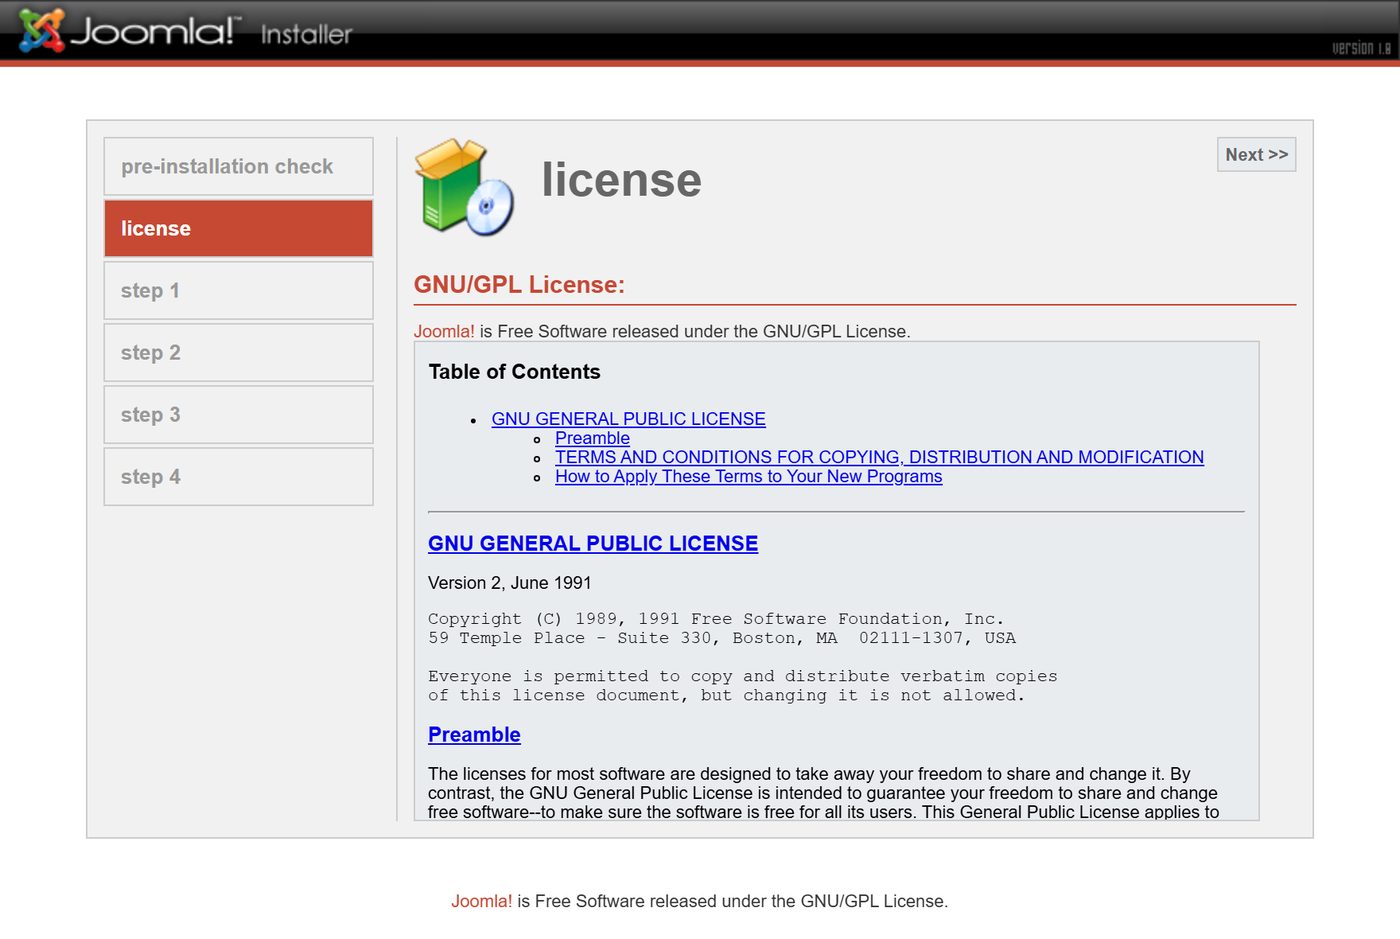
Task: Click the large 'license' page title
Action: [x=621, y=180]
